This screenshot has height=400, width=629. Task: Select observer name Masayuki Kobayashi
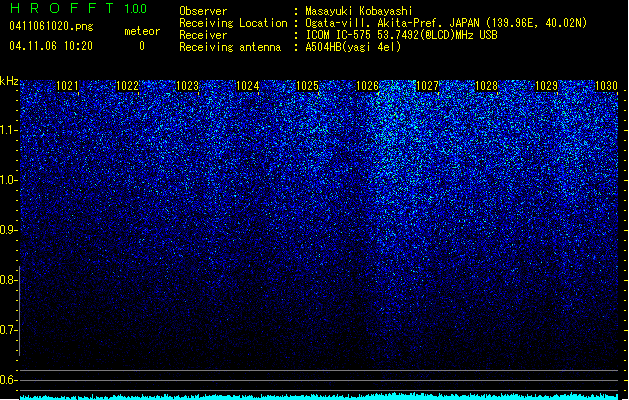click(358, 11)
